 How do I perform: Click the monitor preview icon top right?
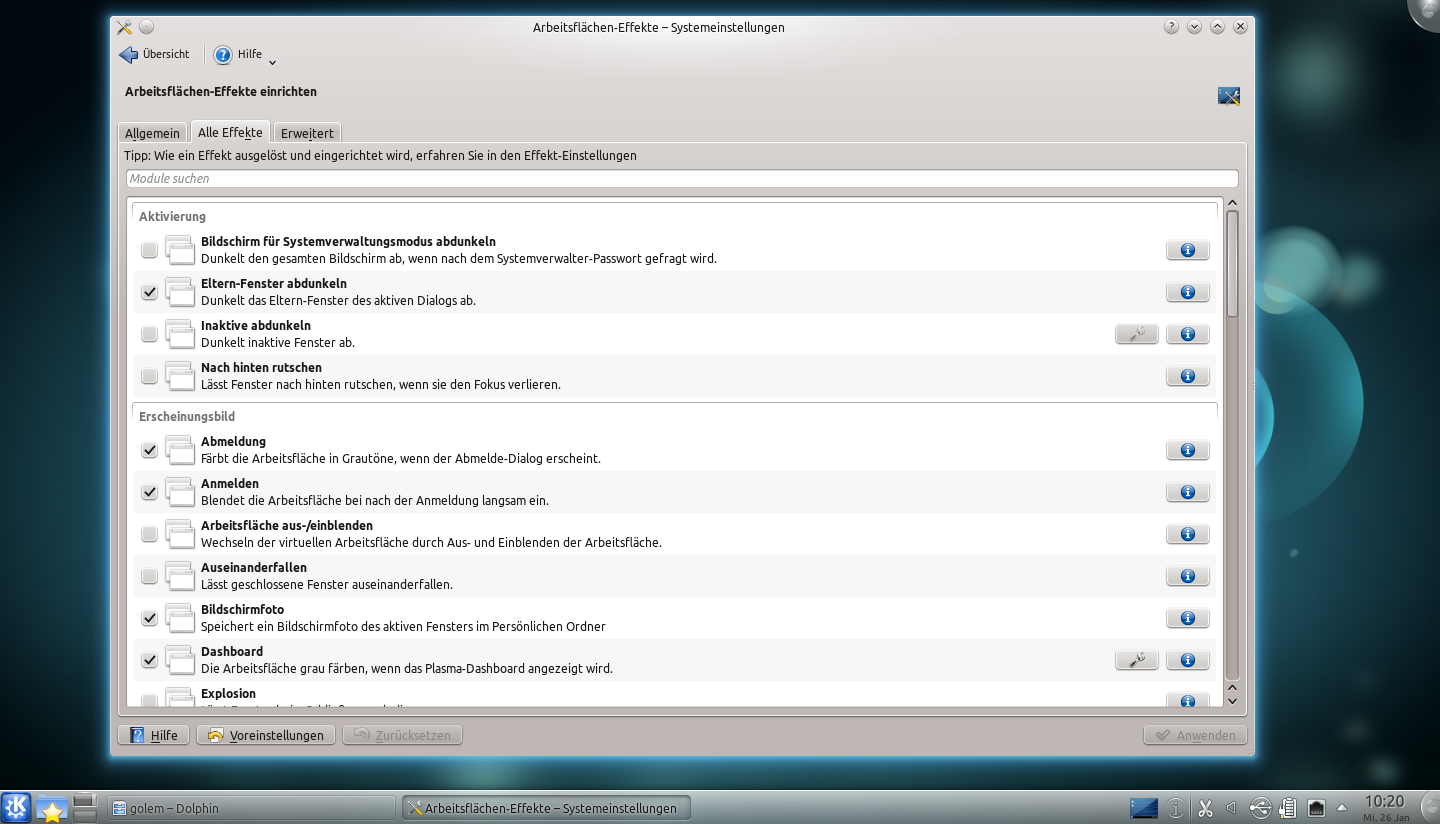(1228, 96)
